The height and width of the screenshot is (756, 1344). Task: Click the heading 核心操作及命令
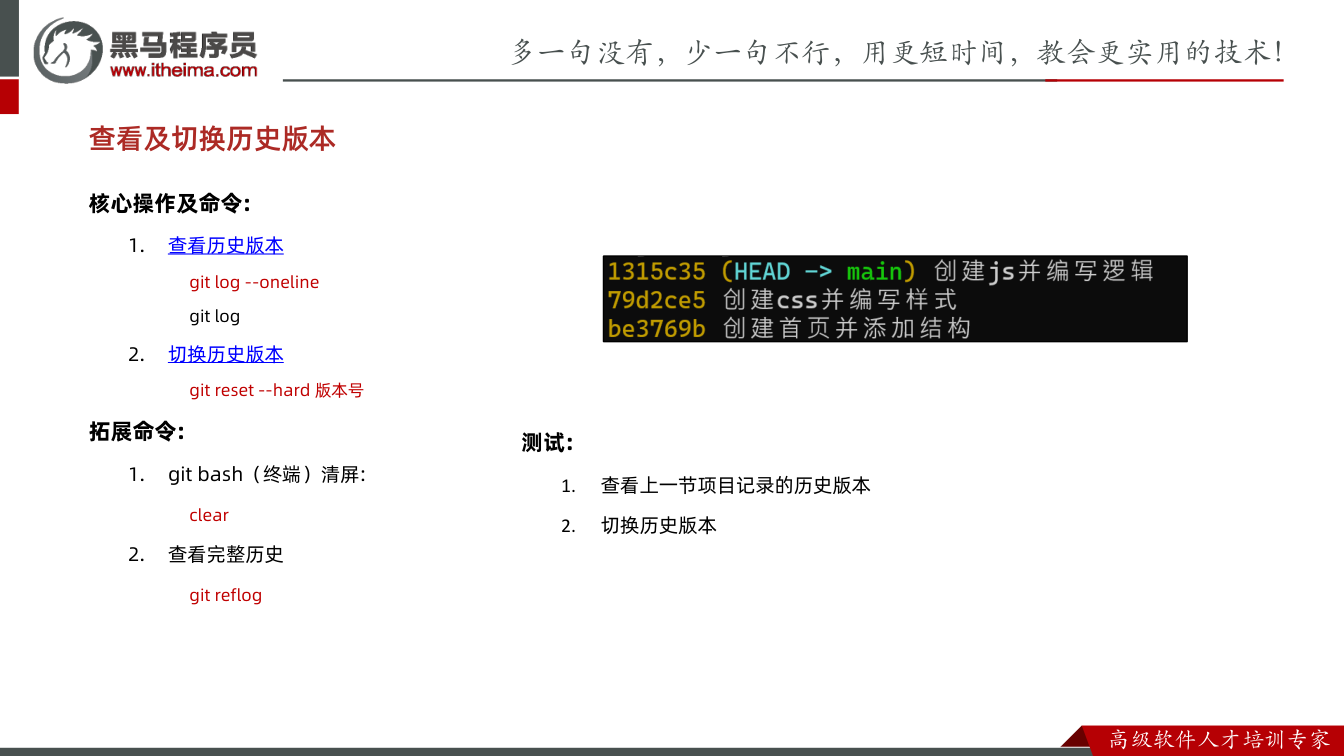(170, 204)
